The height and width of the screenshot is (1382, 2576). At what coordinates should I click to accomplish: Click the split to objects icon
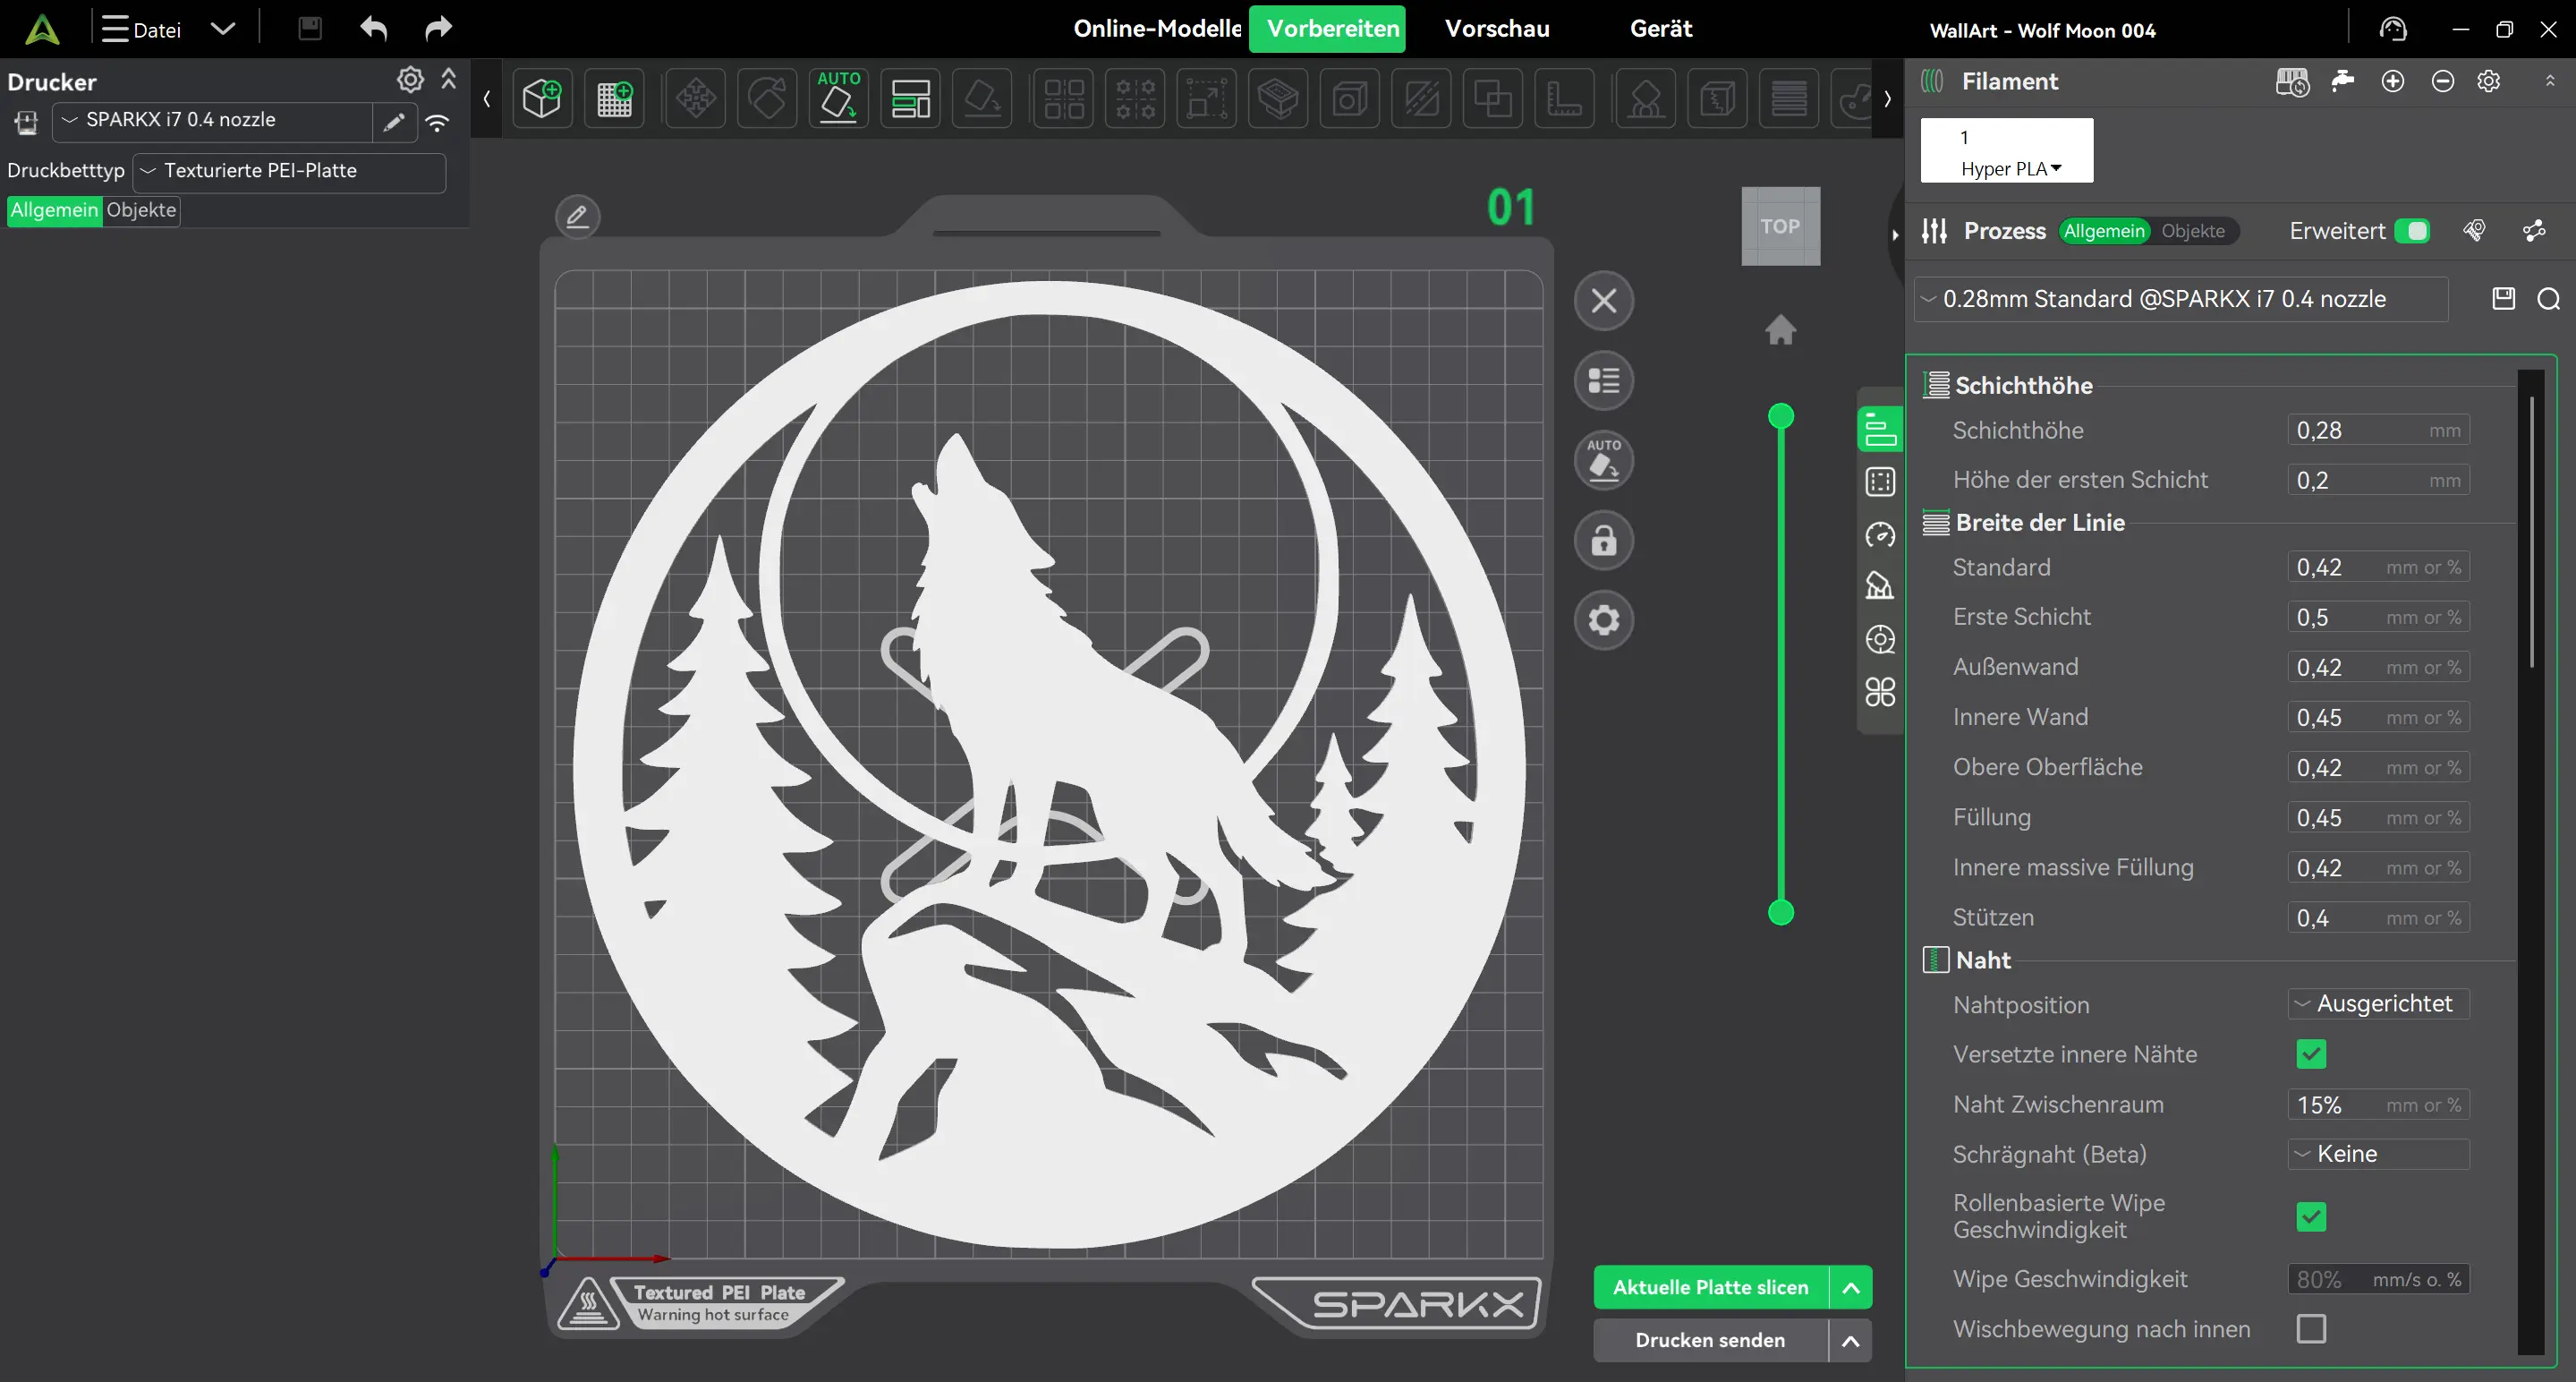1063,98
